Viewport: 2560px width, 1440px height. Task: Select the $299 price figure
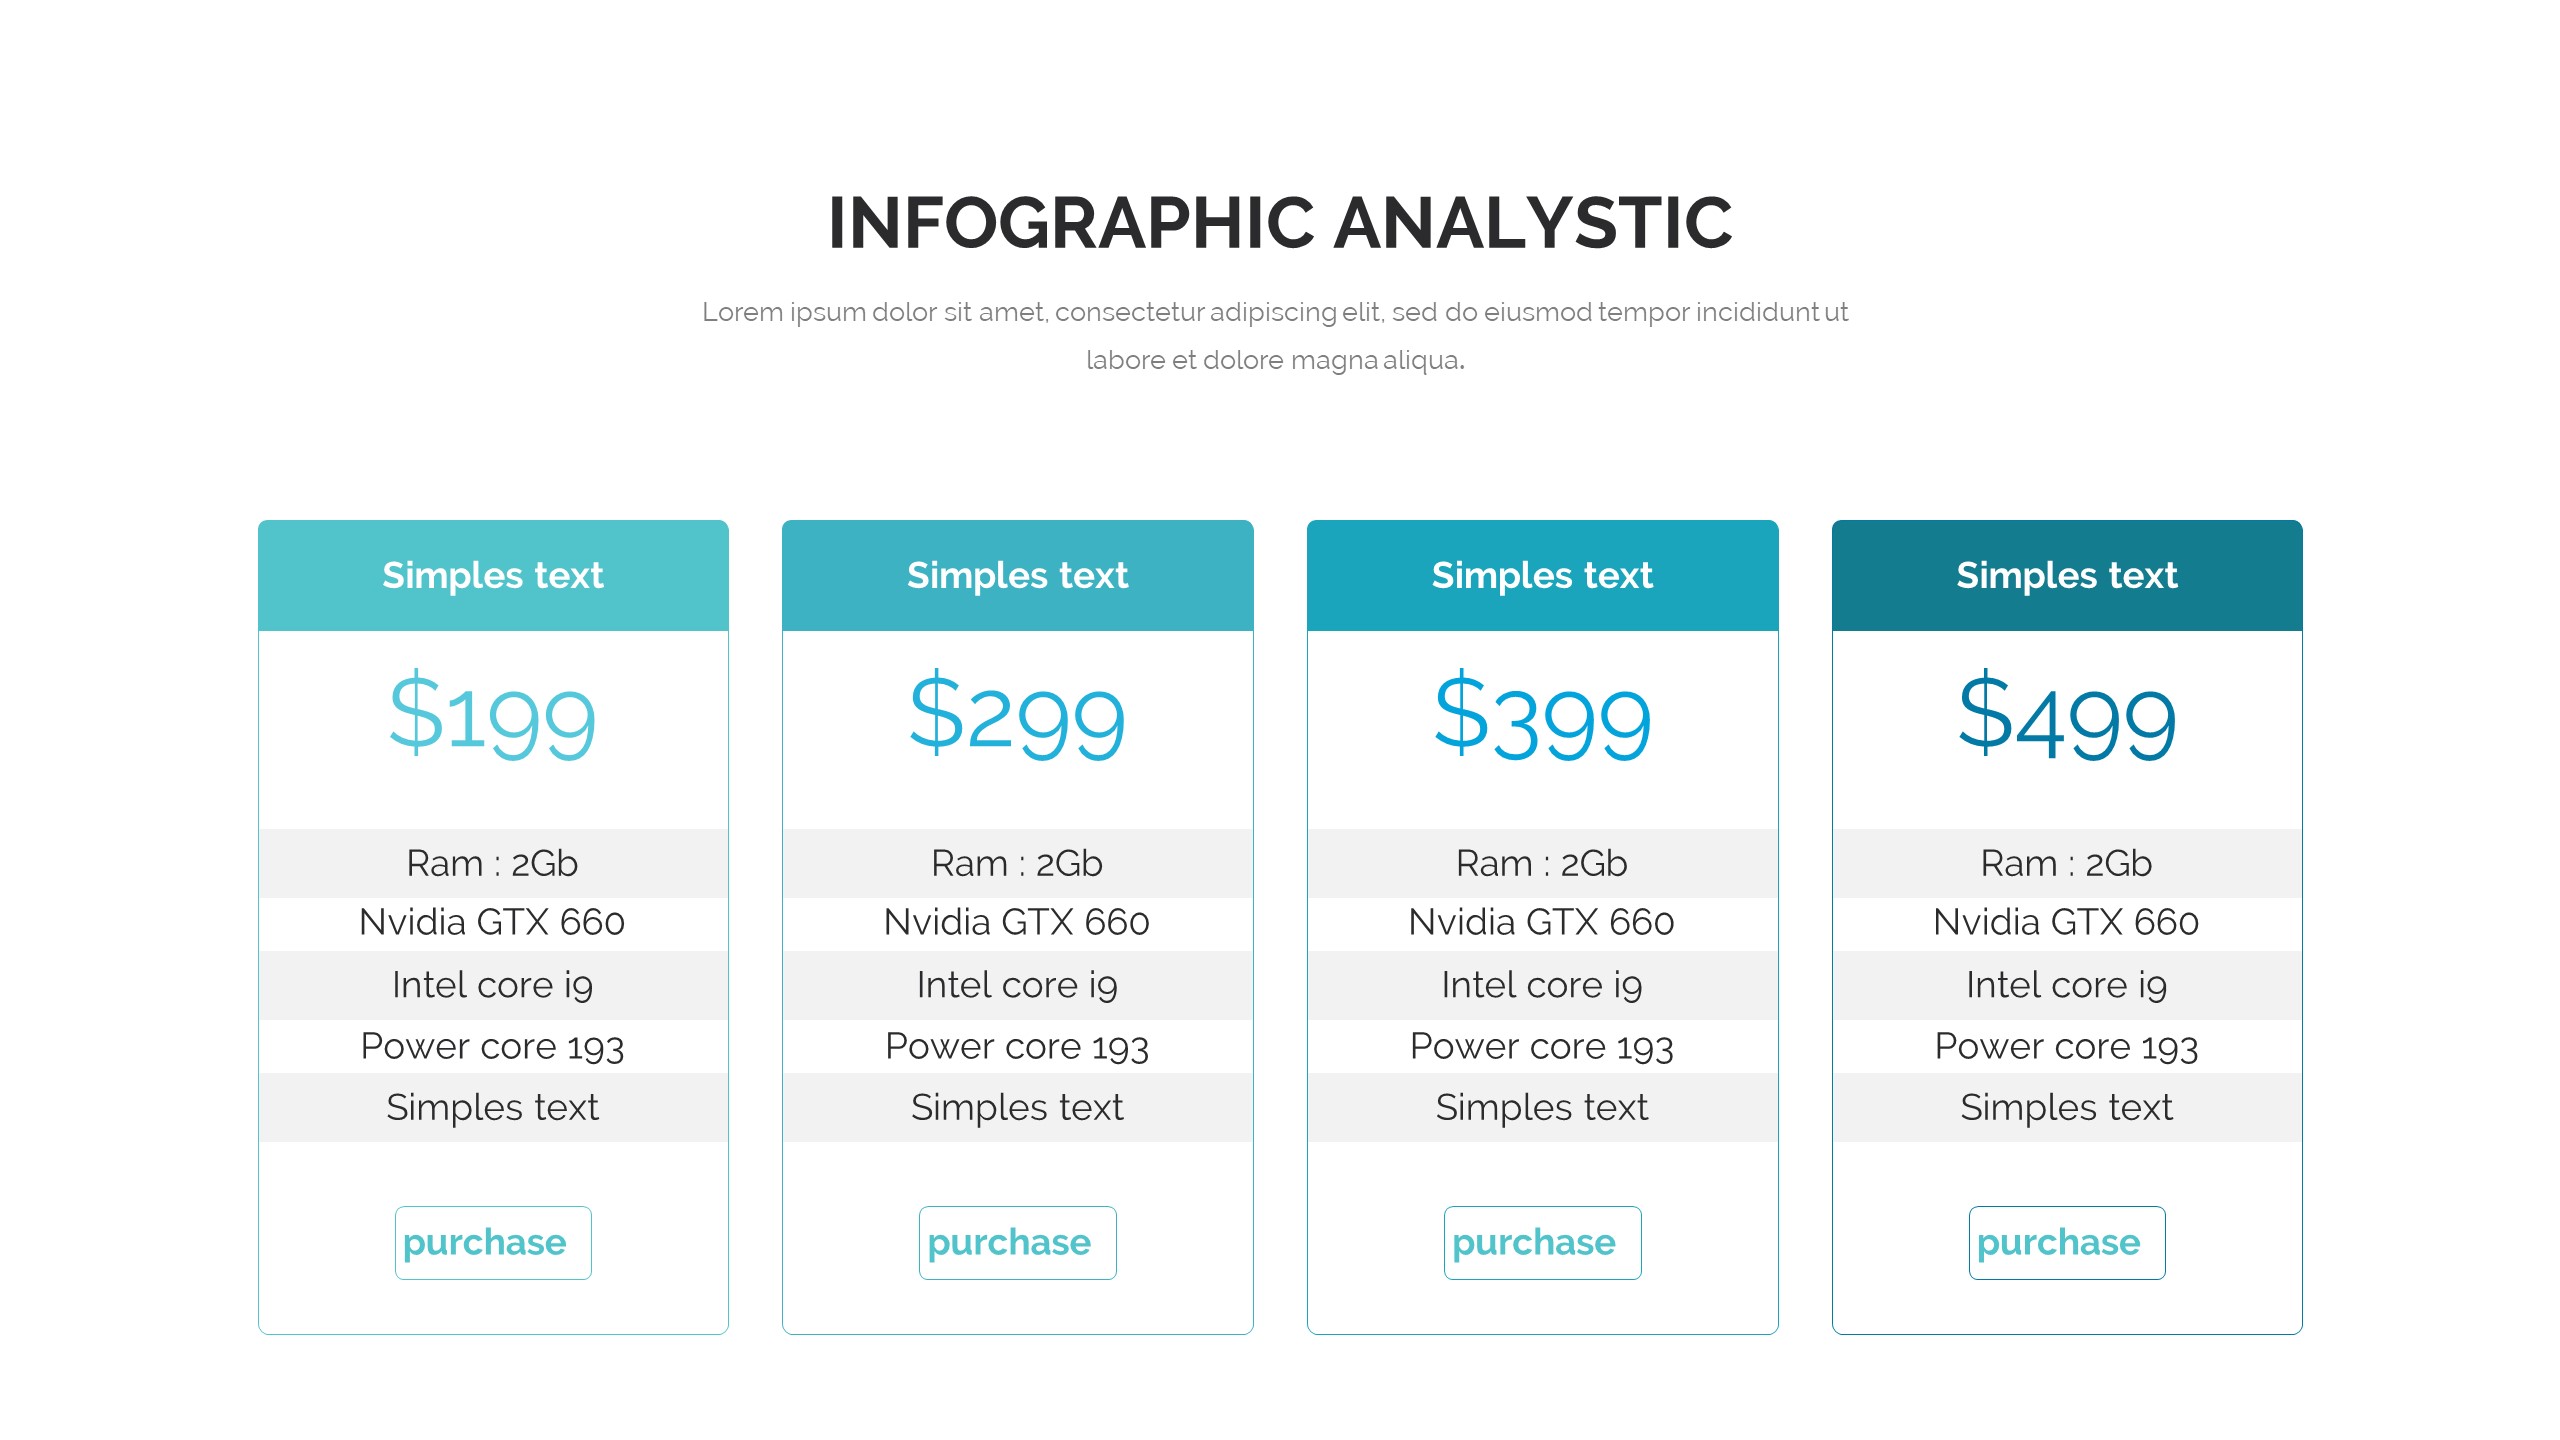tap(1017, 717)
